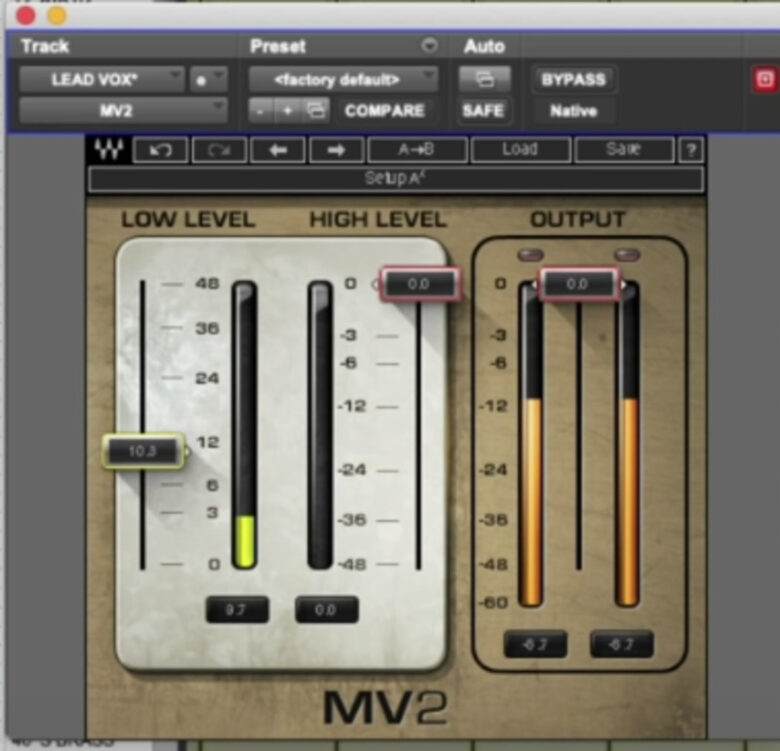Reset the left output clip LED
Viewport: 780px width, 751px height.
[x=531, y=255]
